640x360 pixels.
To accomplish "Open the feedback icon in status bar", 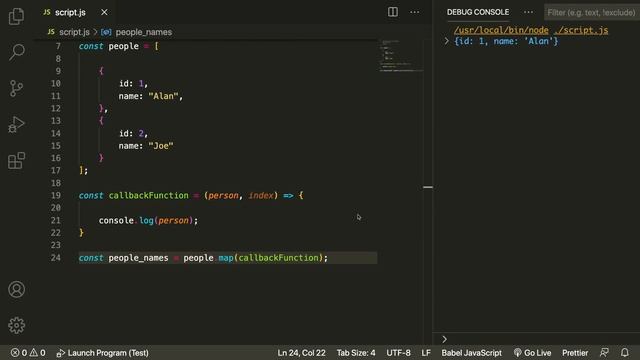I will coord(604,353).
